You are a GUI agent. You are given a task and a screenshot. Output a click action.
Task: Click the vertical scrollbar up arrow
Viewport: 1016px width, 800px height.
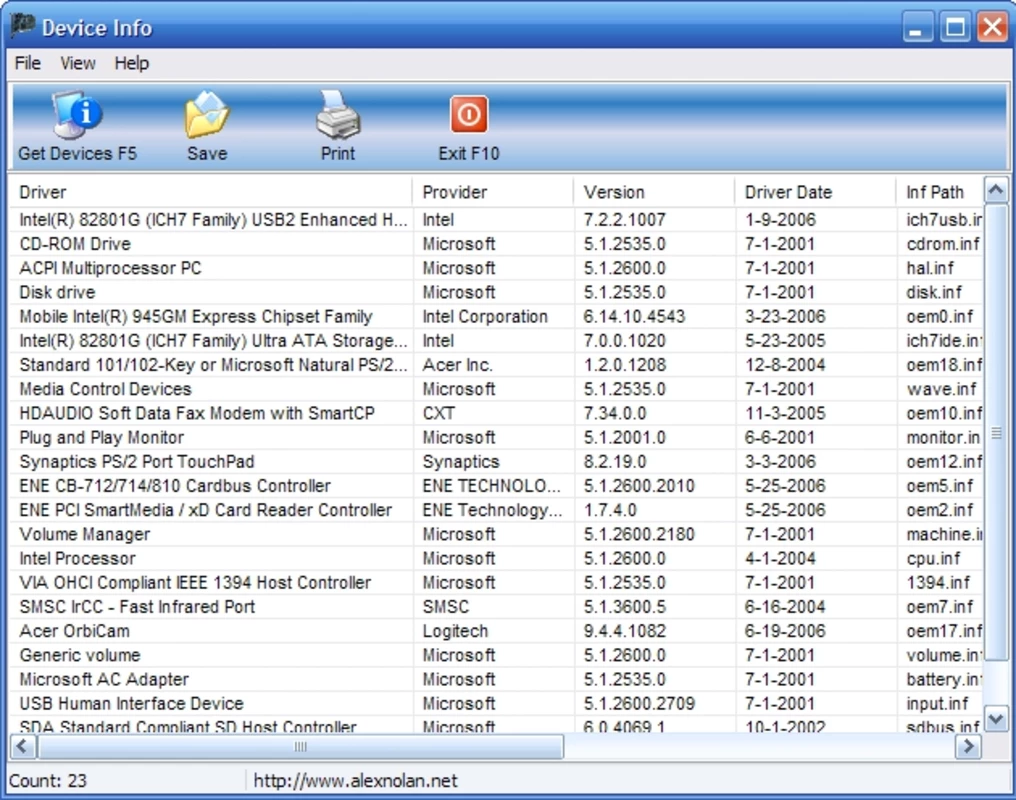996,190
